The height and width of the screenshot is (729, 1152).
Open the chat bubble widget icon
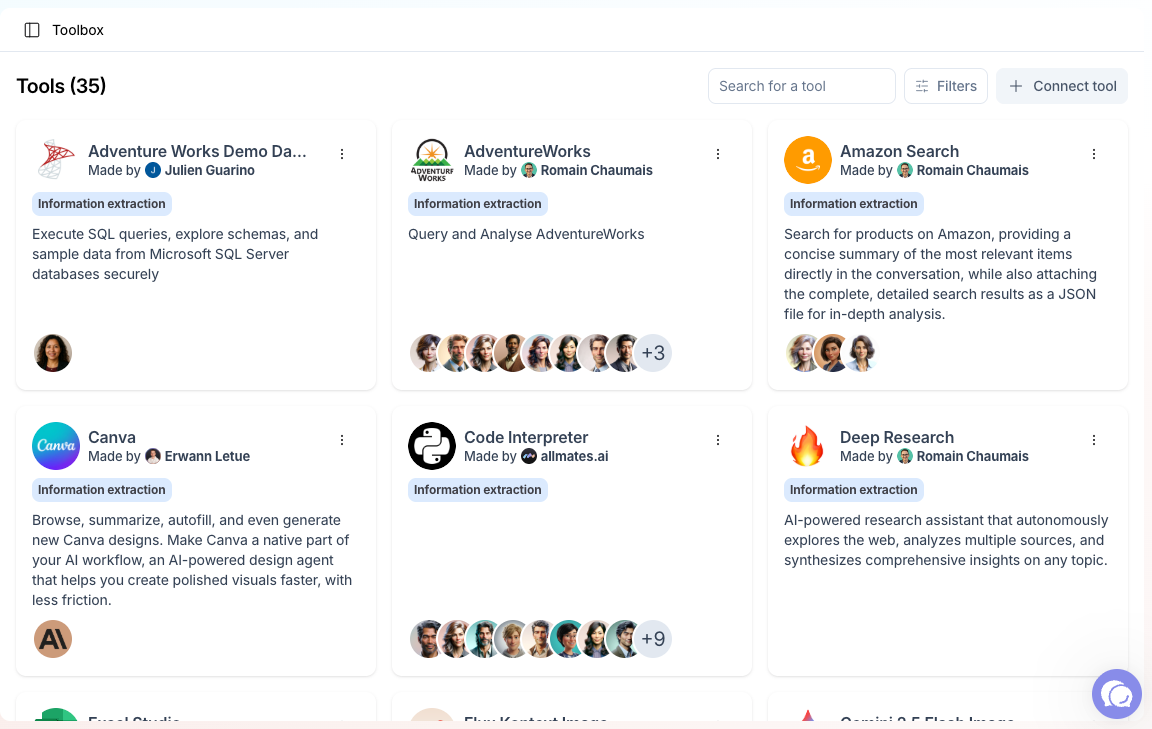1117,694
